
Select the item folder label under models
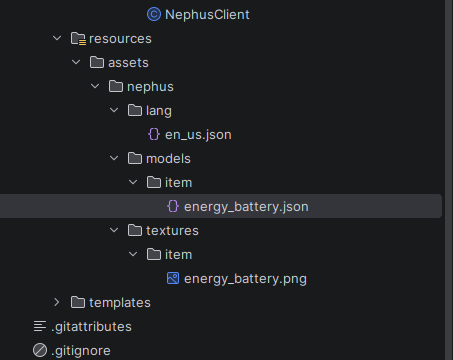coord(179,183)
